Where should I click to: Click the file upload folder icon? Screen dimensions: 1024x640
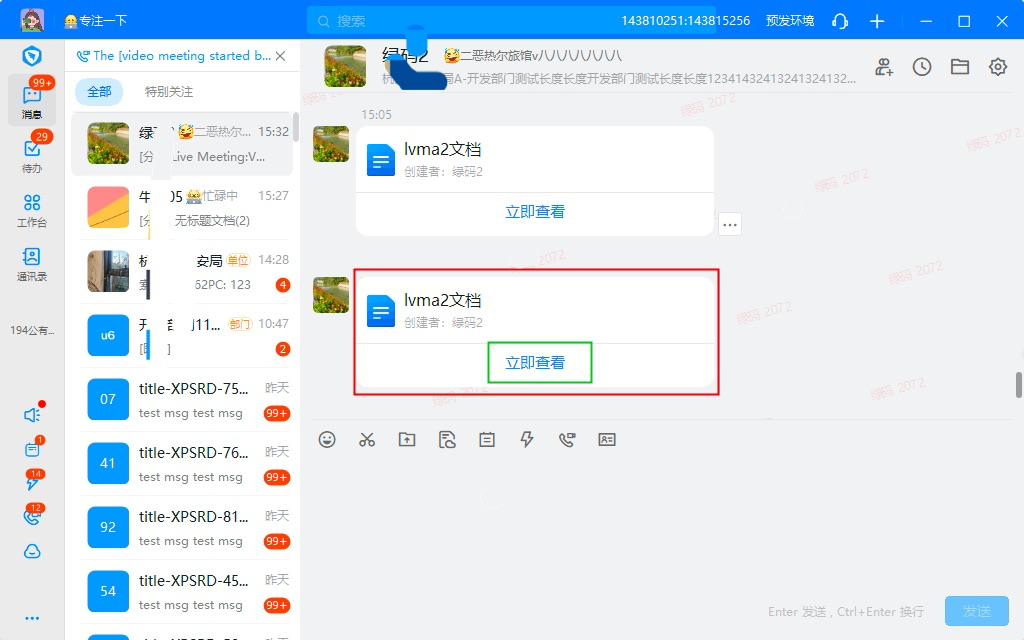(407, 439)
